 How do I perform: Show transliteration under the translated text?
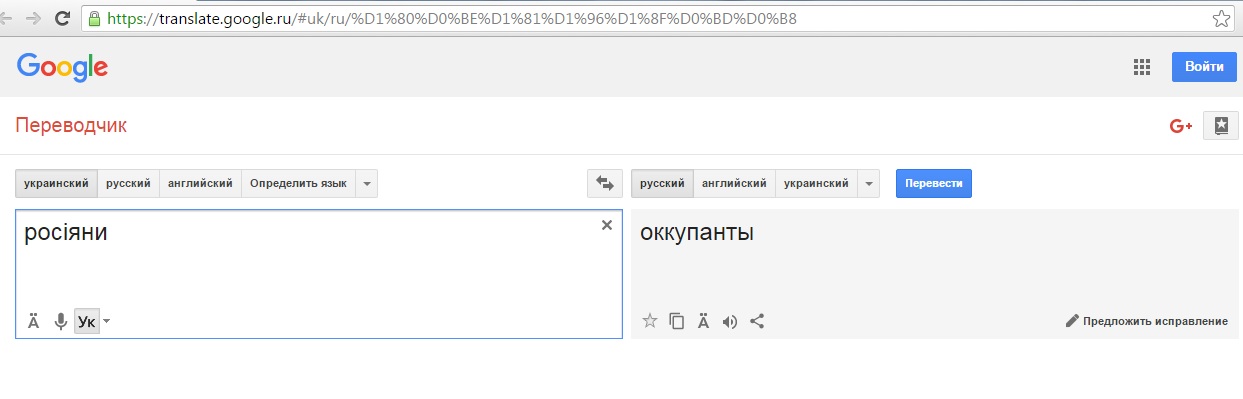(703, 321)
